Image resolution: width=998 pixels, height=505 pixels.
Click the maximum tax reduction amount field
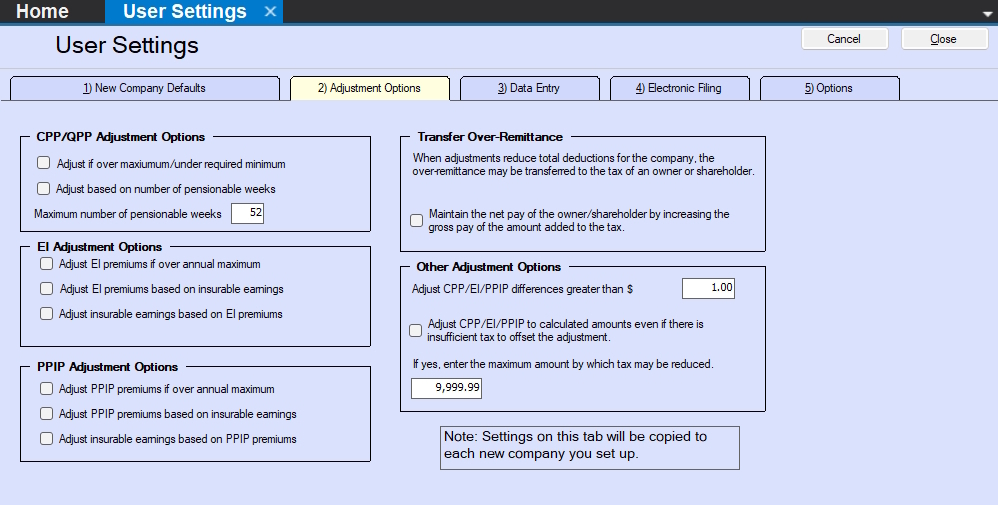446,388
